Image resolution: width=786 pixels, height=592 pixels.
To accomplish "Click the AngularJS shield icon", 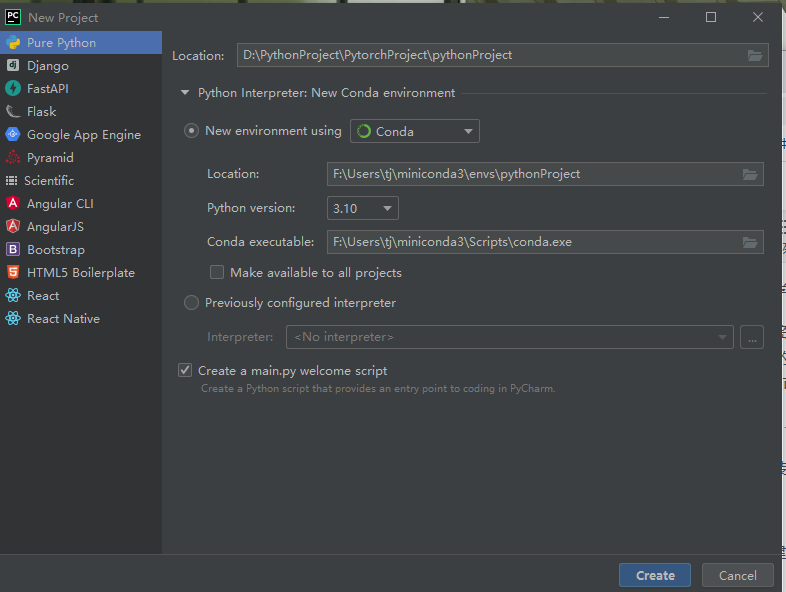I will tap(13, 226).
